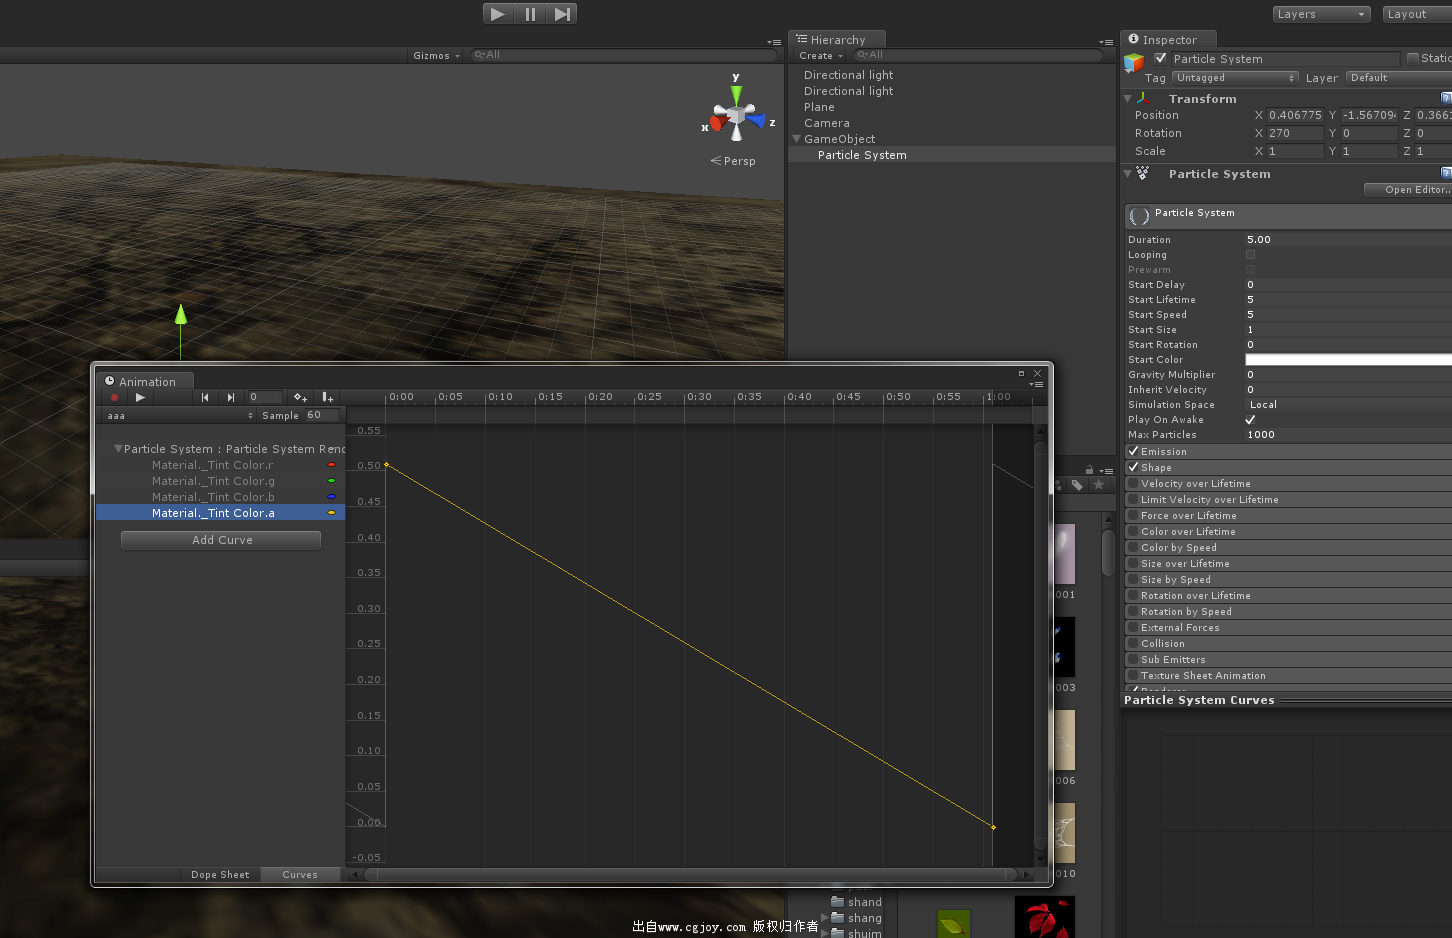Enable the Looping checkbox

[1250, 255]
